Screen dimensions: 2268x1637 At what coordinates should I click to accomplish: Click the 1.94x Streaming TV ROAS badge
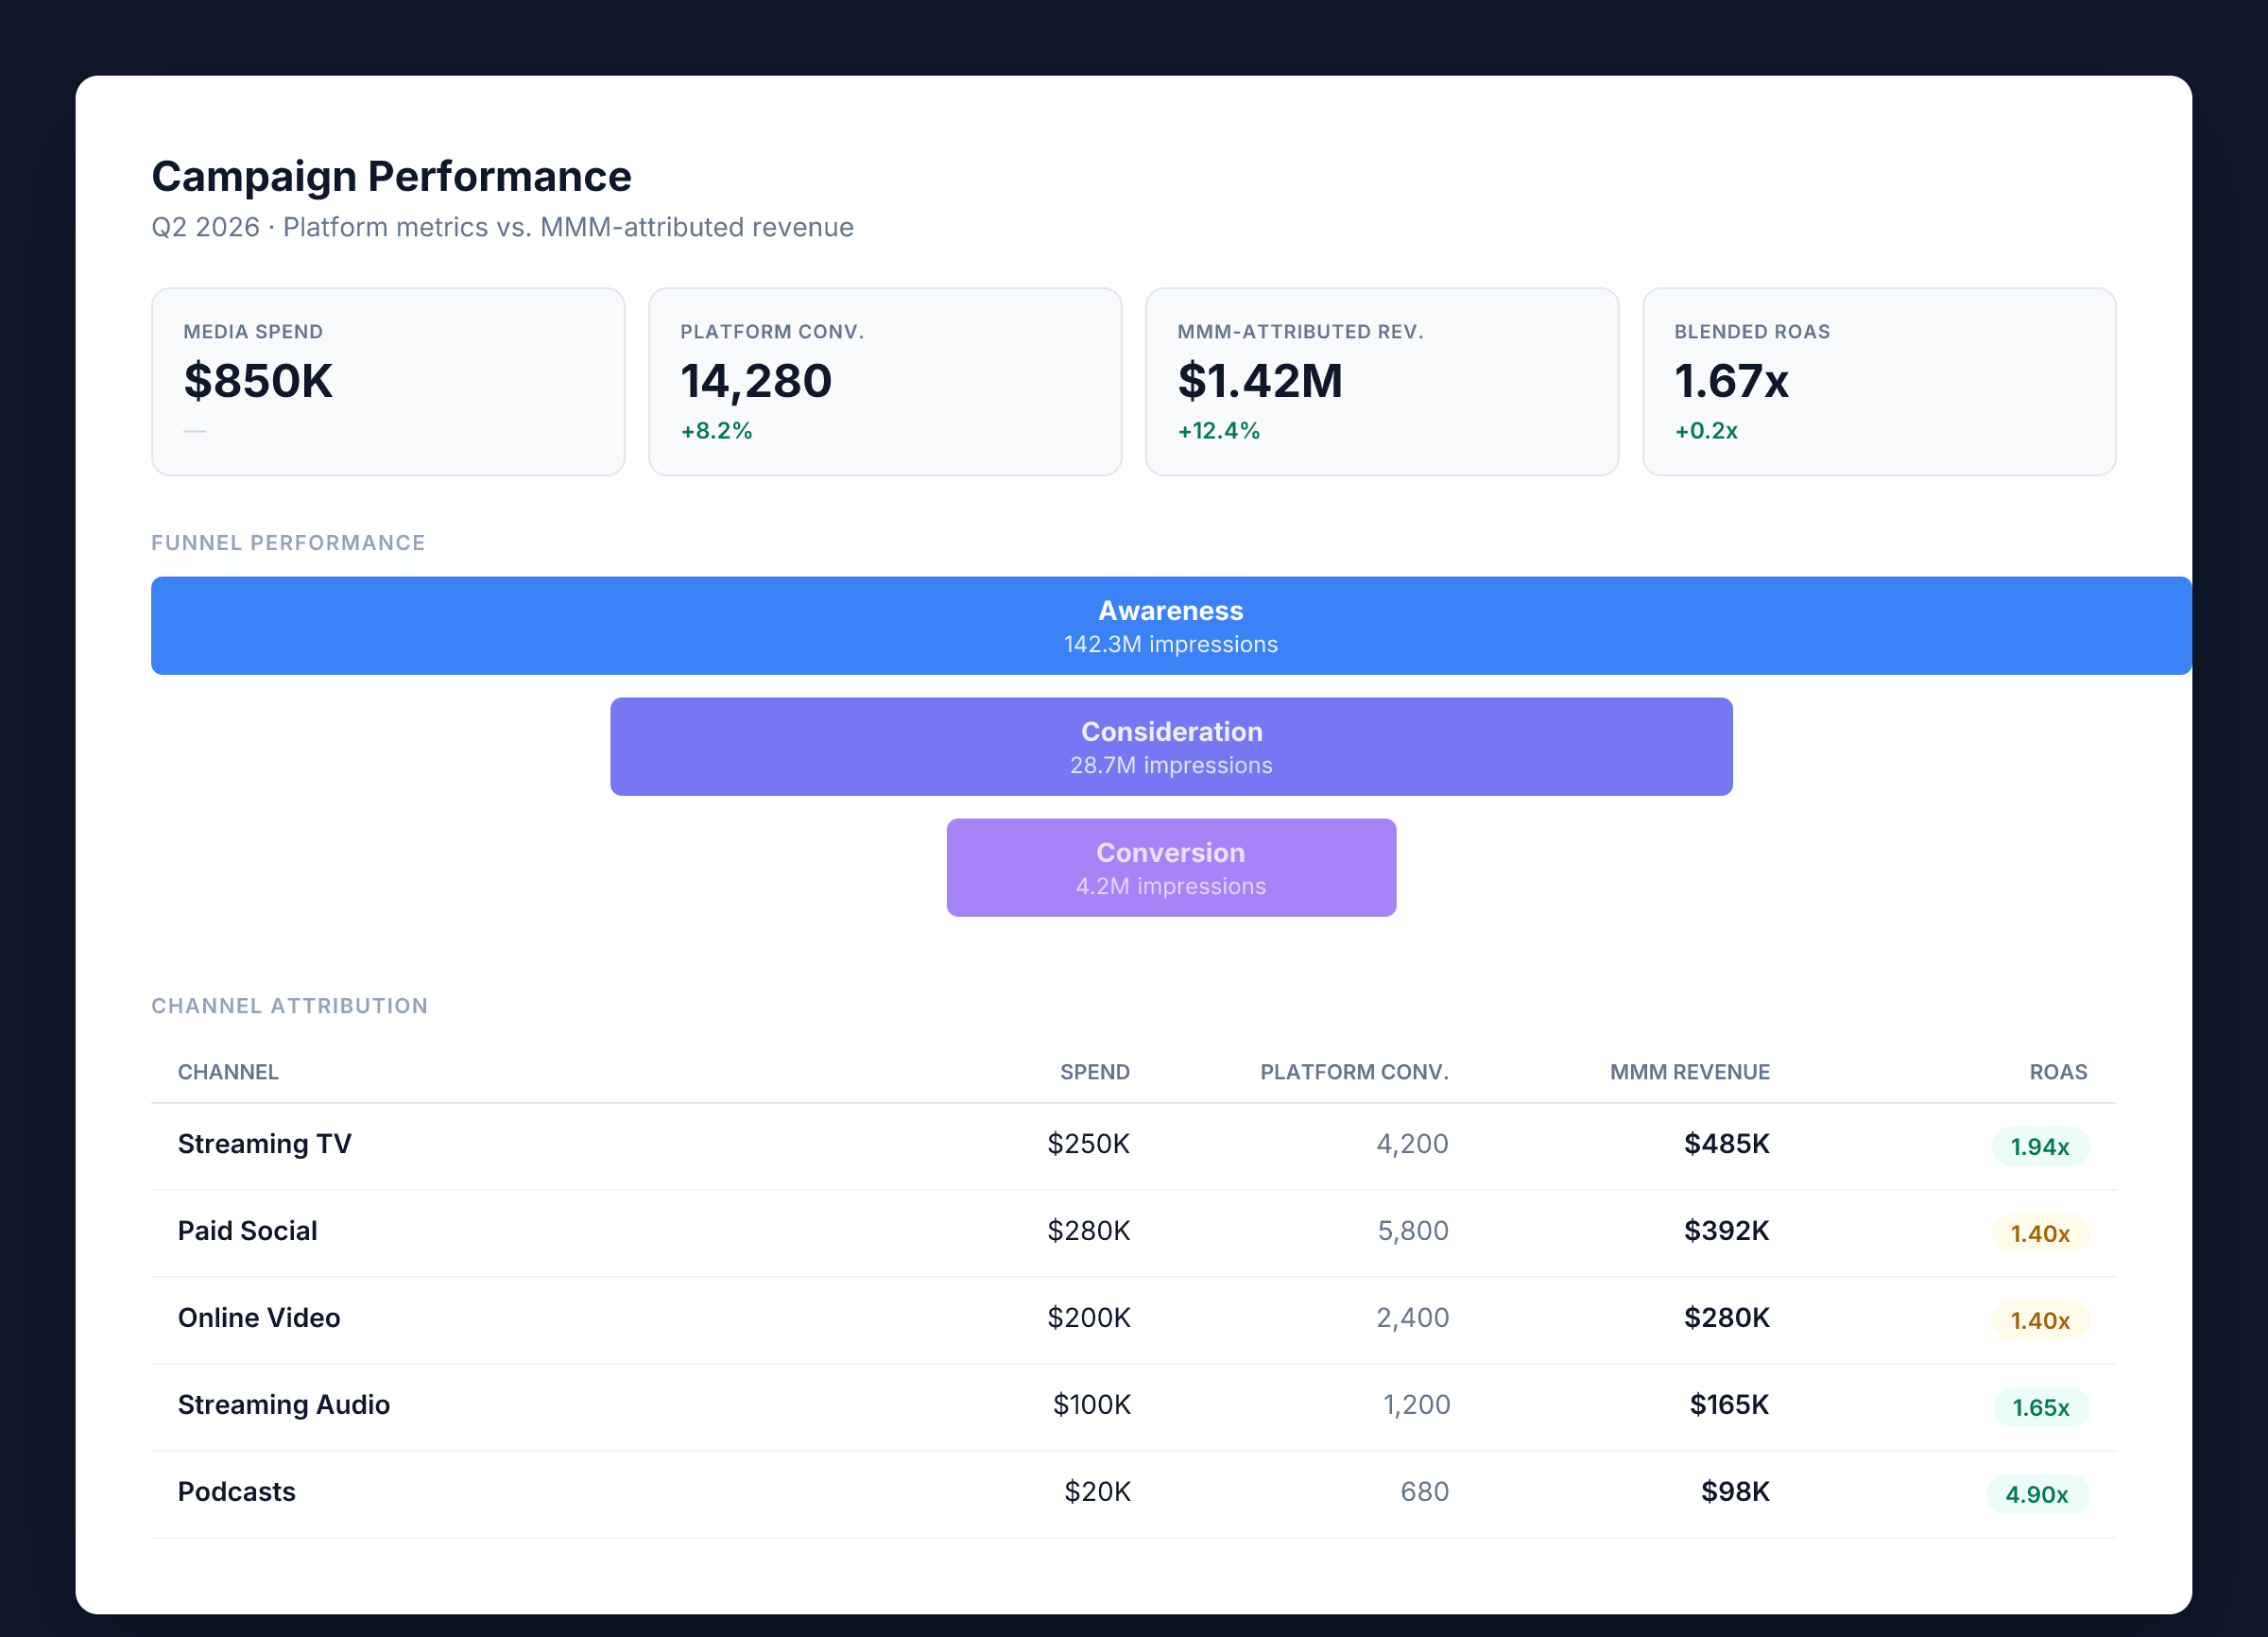point(2039,1147)
